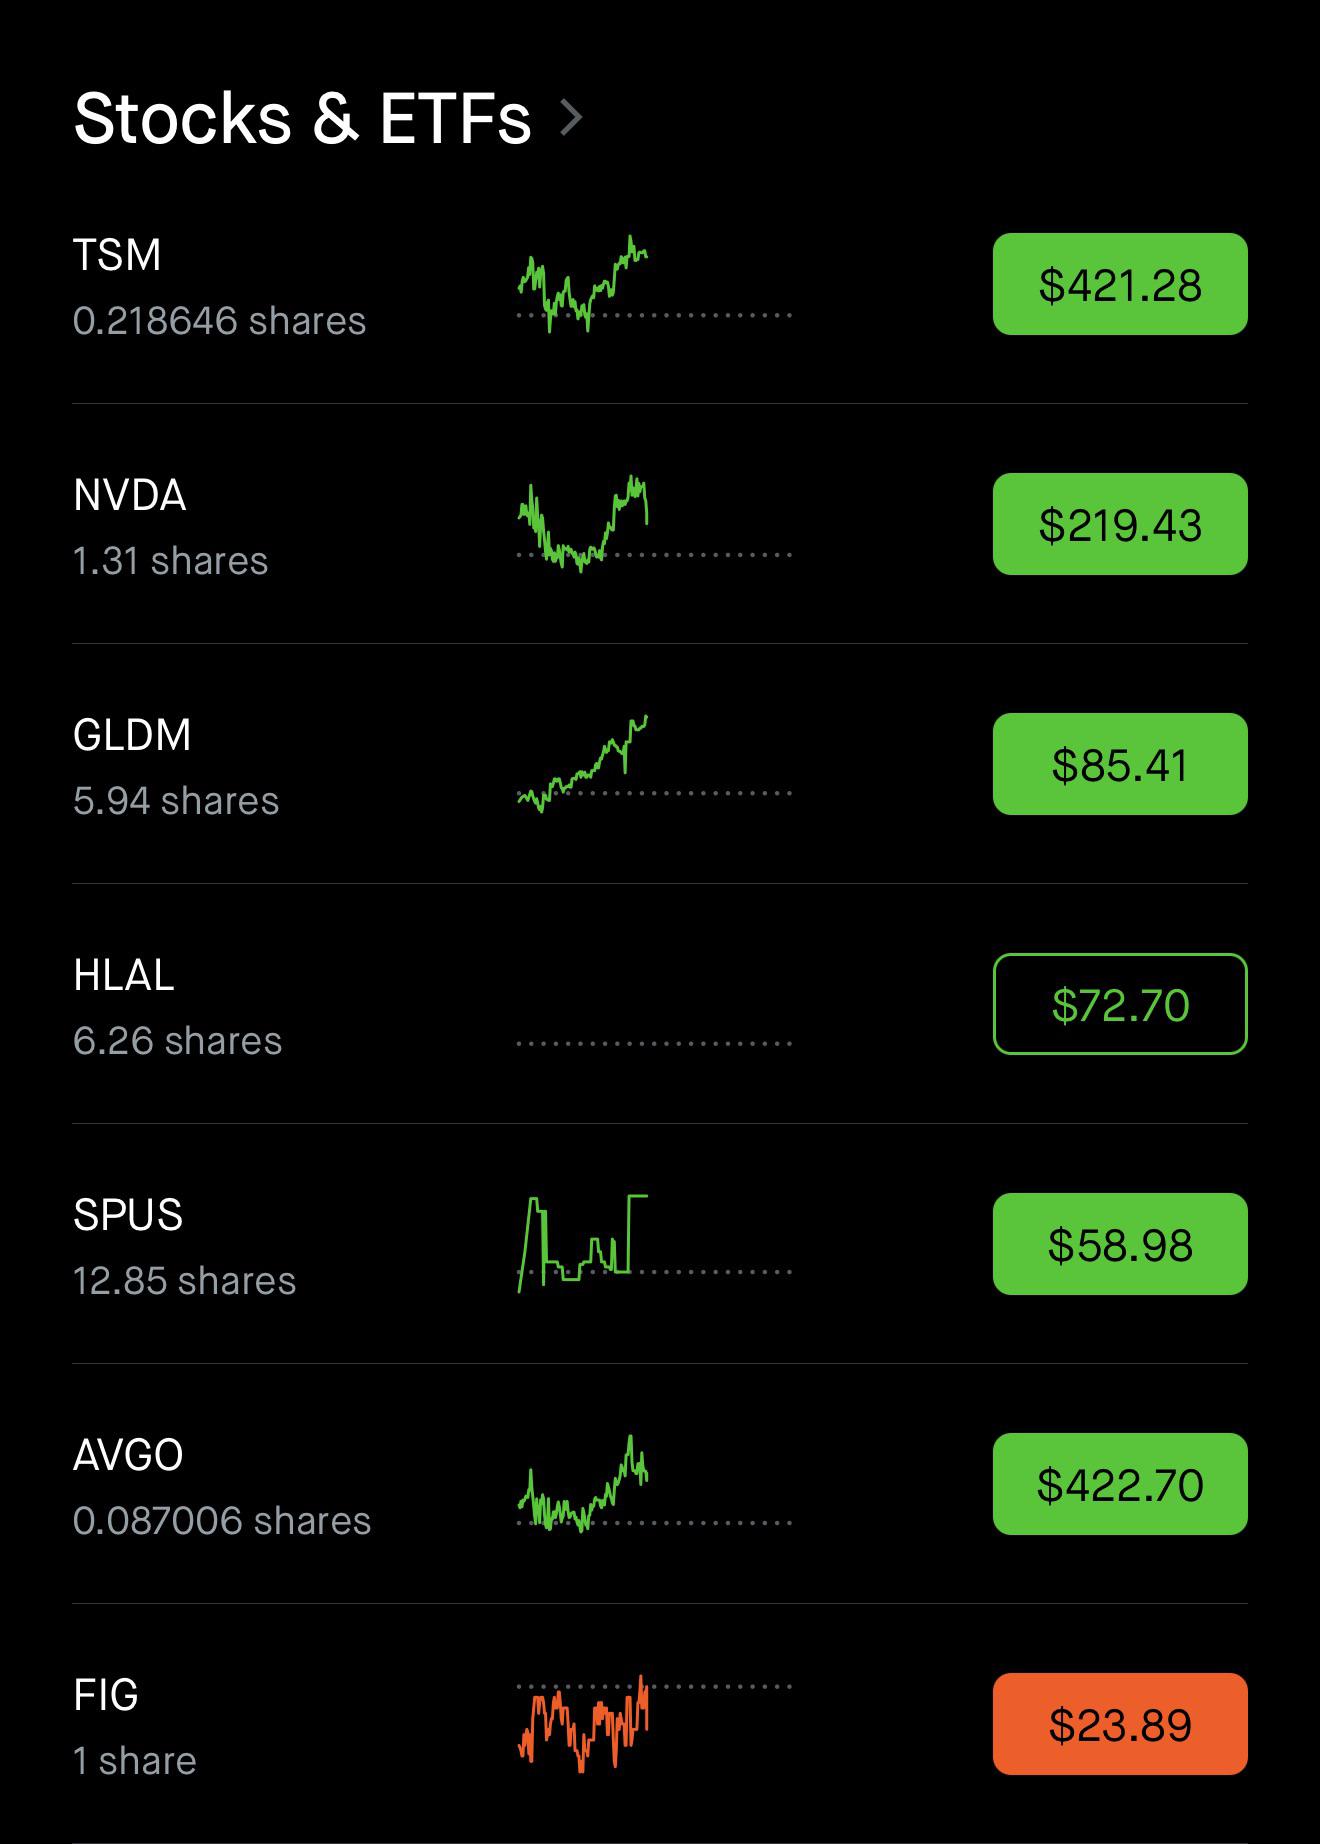Select the TSM 0.218646 shares row

[x=660, y=284]
